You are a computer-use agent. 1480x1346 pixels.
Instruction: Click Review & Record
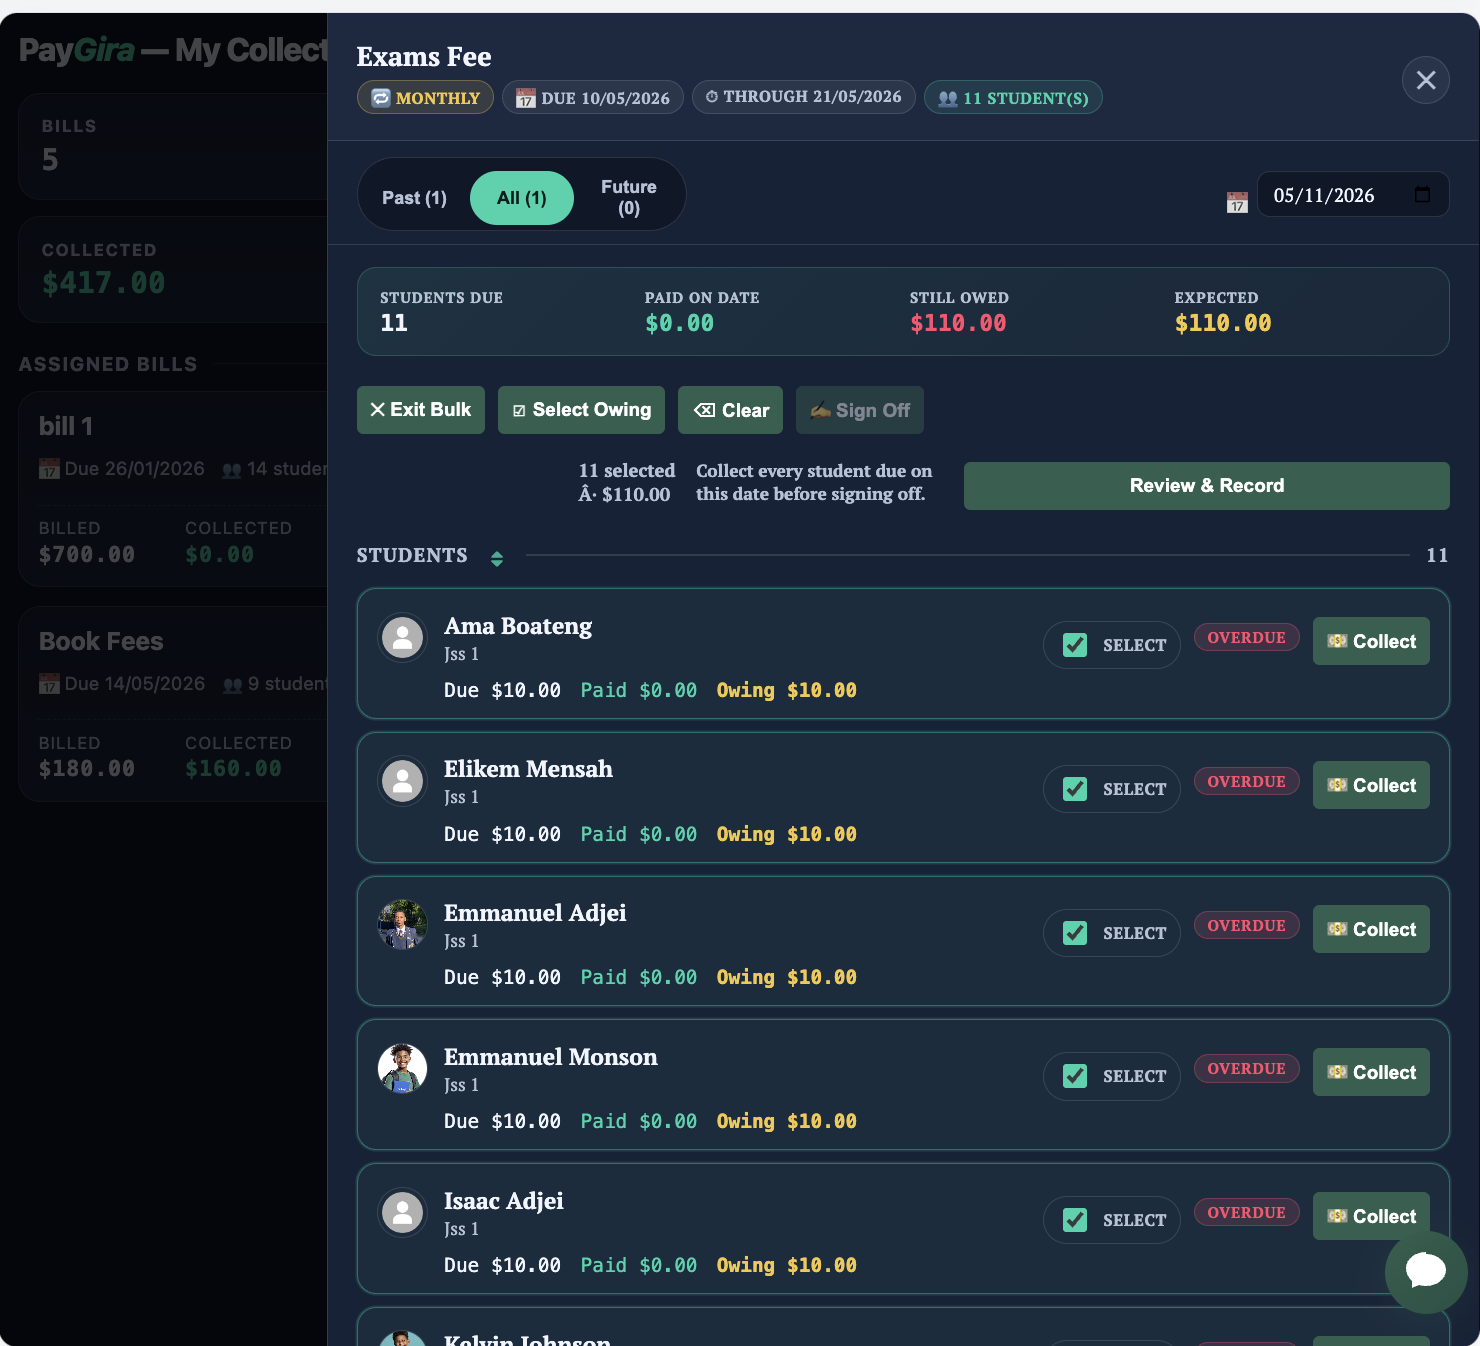coord(1206,486)
